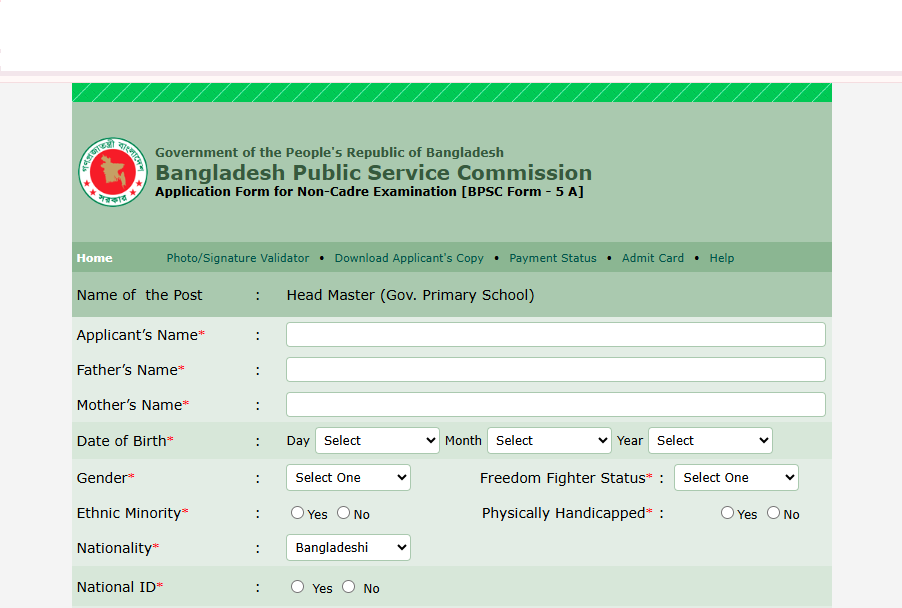Image resolution: width=902 pixels, height=608 pixels.
Task: Click the Bangladesh government seal logo
Action: [112, 172]
